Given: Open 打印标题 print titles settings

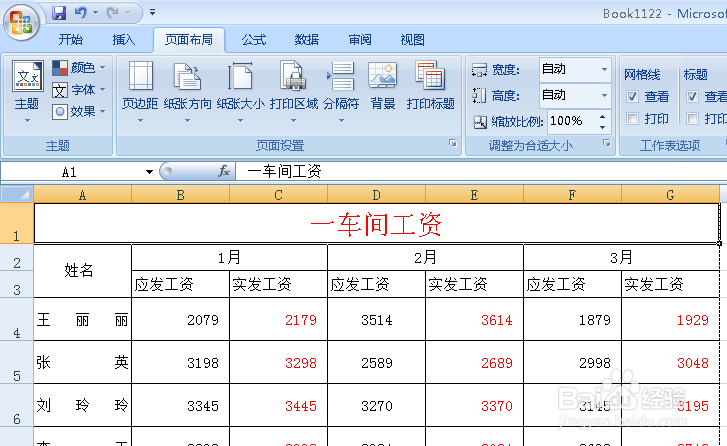Looking at the screenshot, I should pos(430,86).
